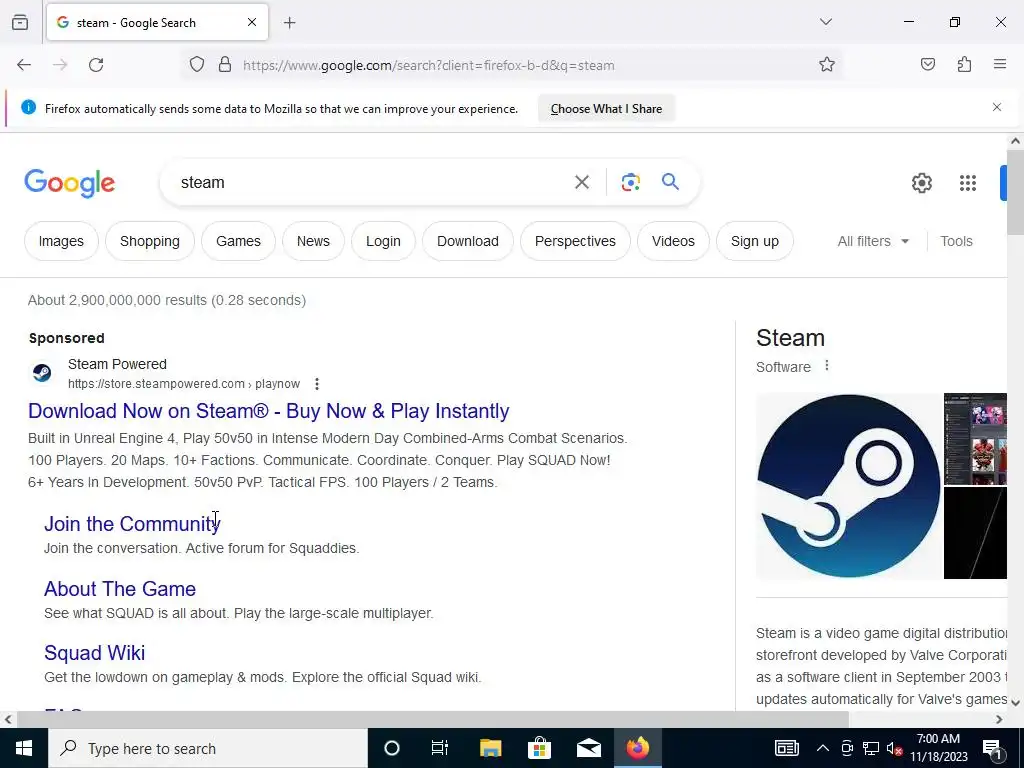1024x768 pixels.
Task: Open a new browser tab
Action: coord(289,23)
